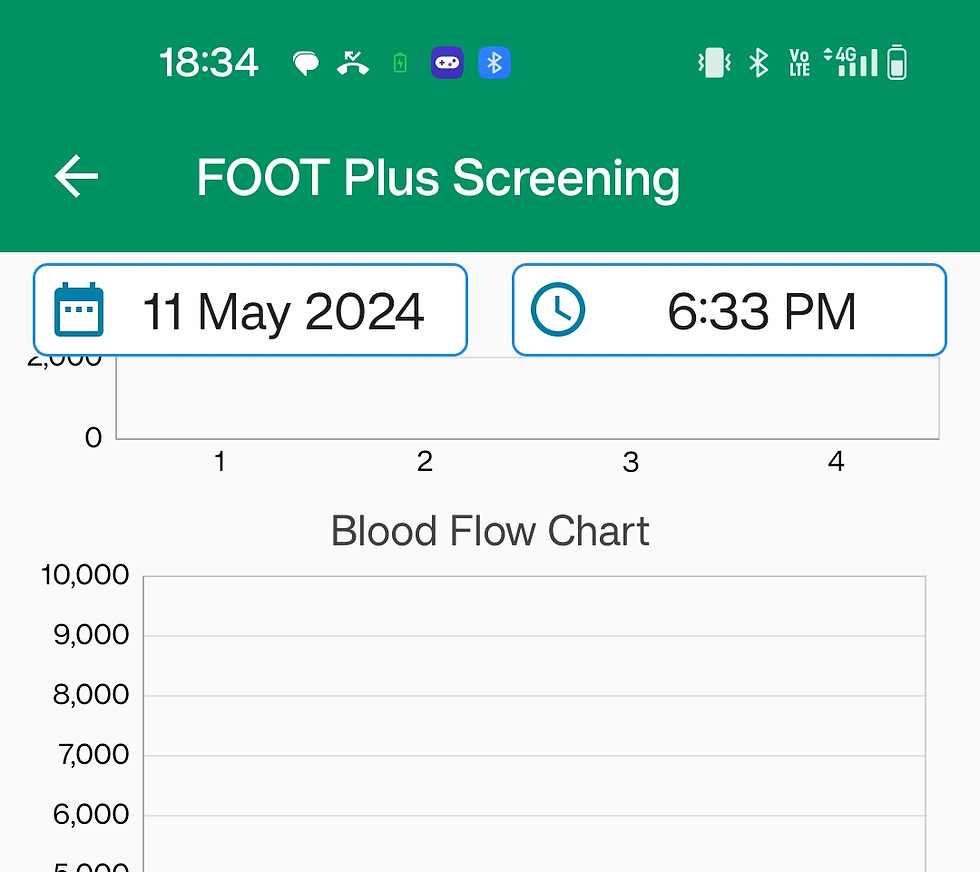Tap the 10,000 y-axis label
The height and width of the screenshot is (872, 980).
point(85,575)
